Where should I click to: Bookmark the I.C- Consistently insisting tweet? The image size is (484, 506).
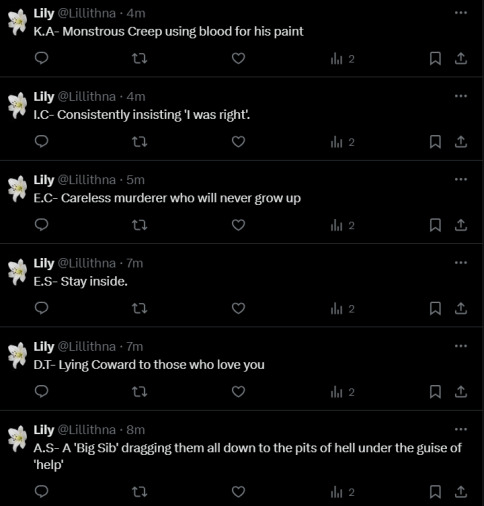coord(435,142)
